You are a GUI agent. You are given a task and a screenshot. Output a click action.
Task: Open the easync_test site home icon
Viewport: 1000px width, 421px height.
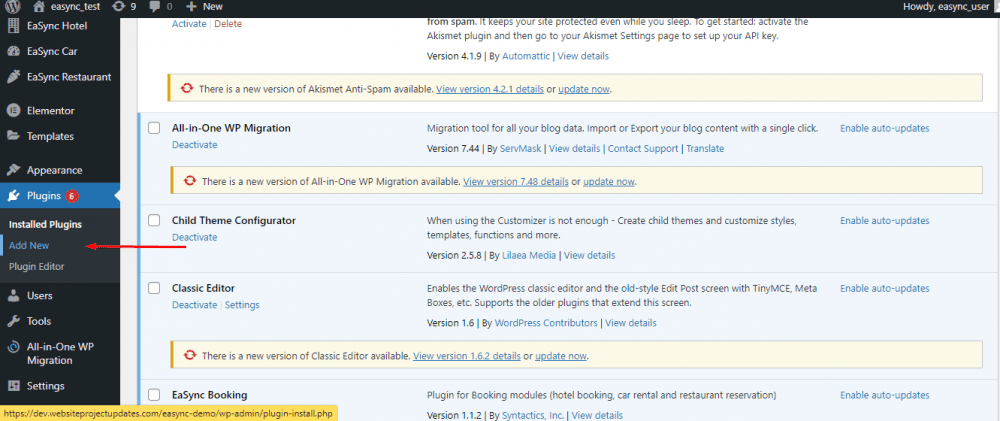tap(39, 6)
